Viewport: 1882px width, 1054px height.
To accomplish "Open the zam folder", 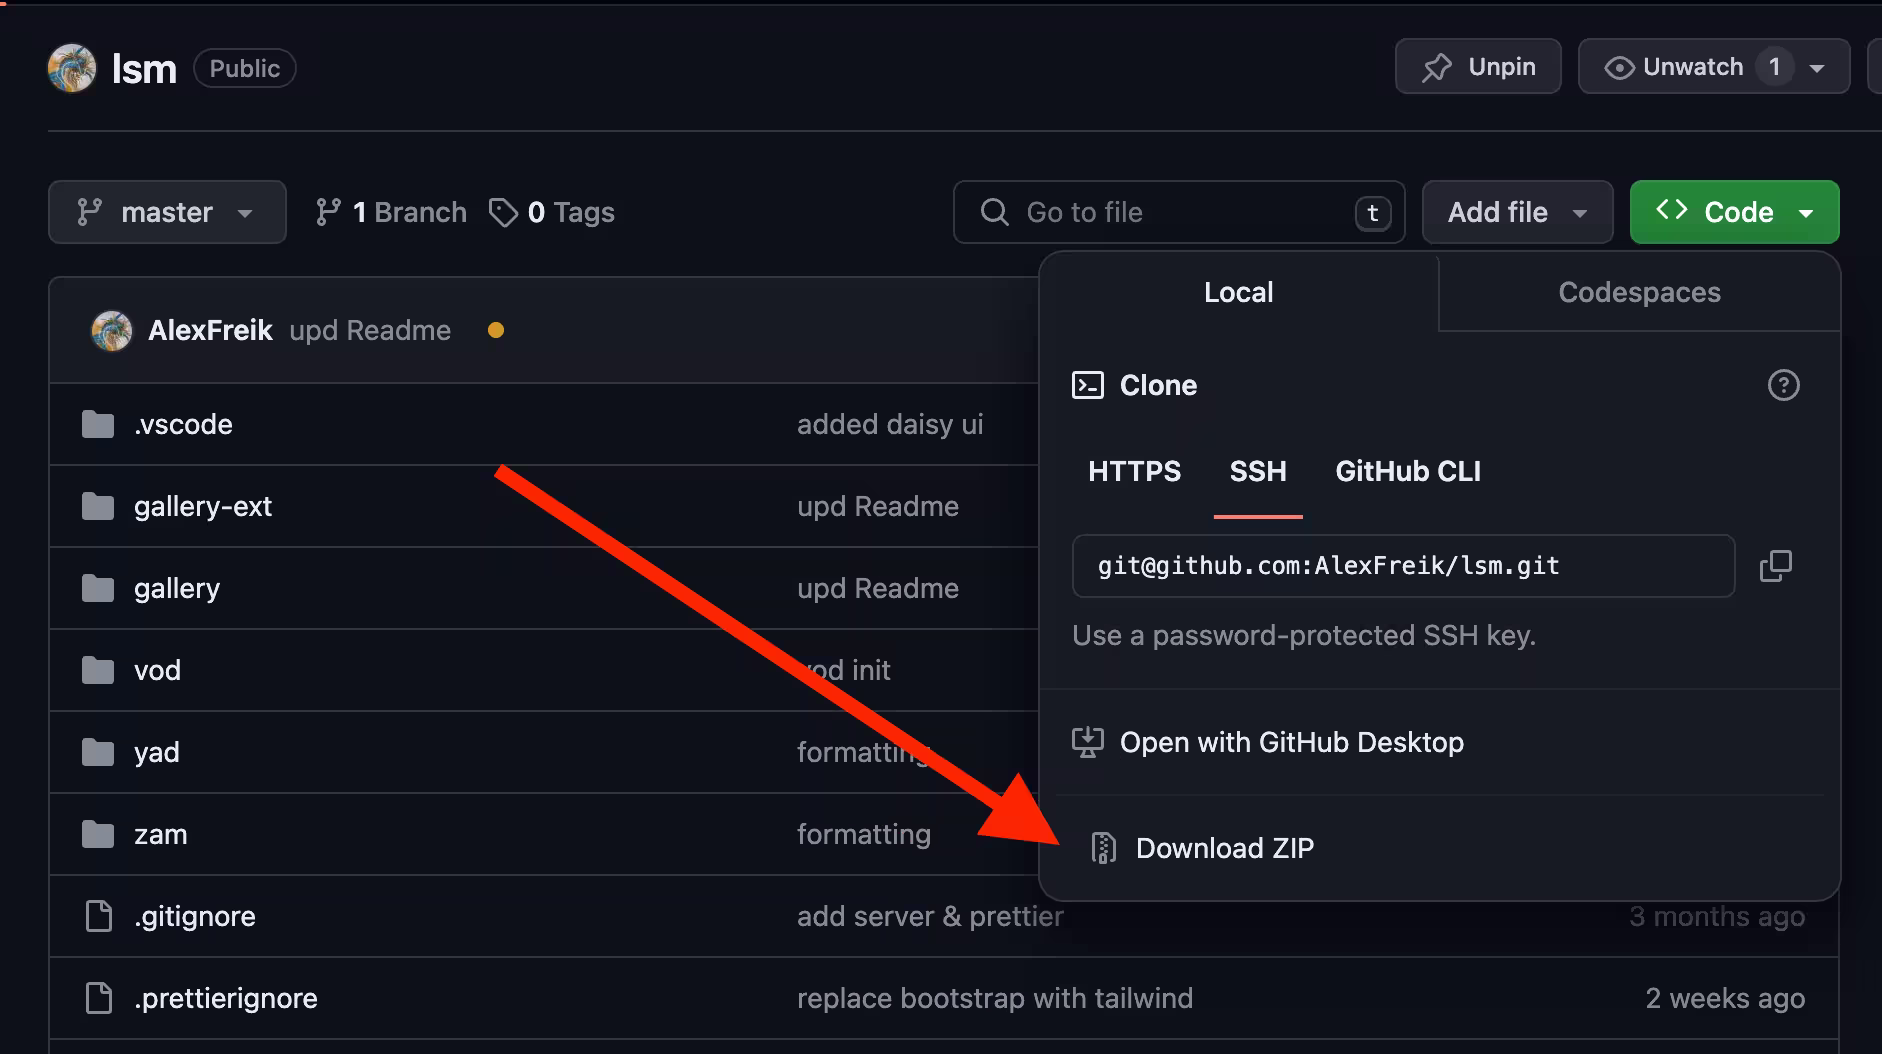I will click(161, 834).
